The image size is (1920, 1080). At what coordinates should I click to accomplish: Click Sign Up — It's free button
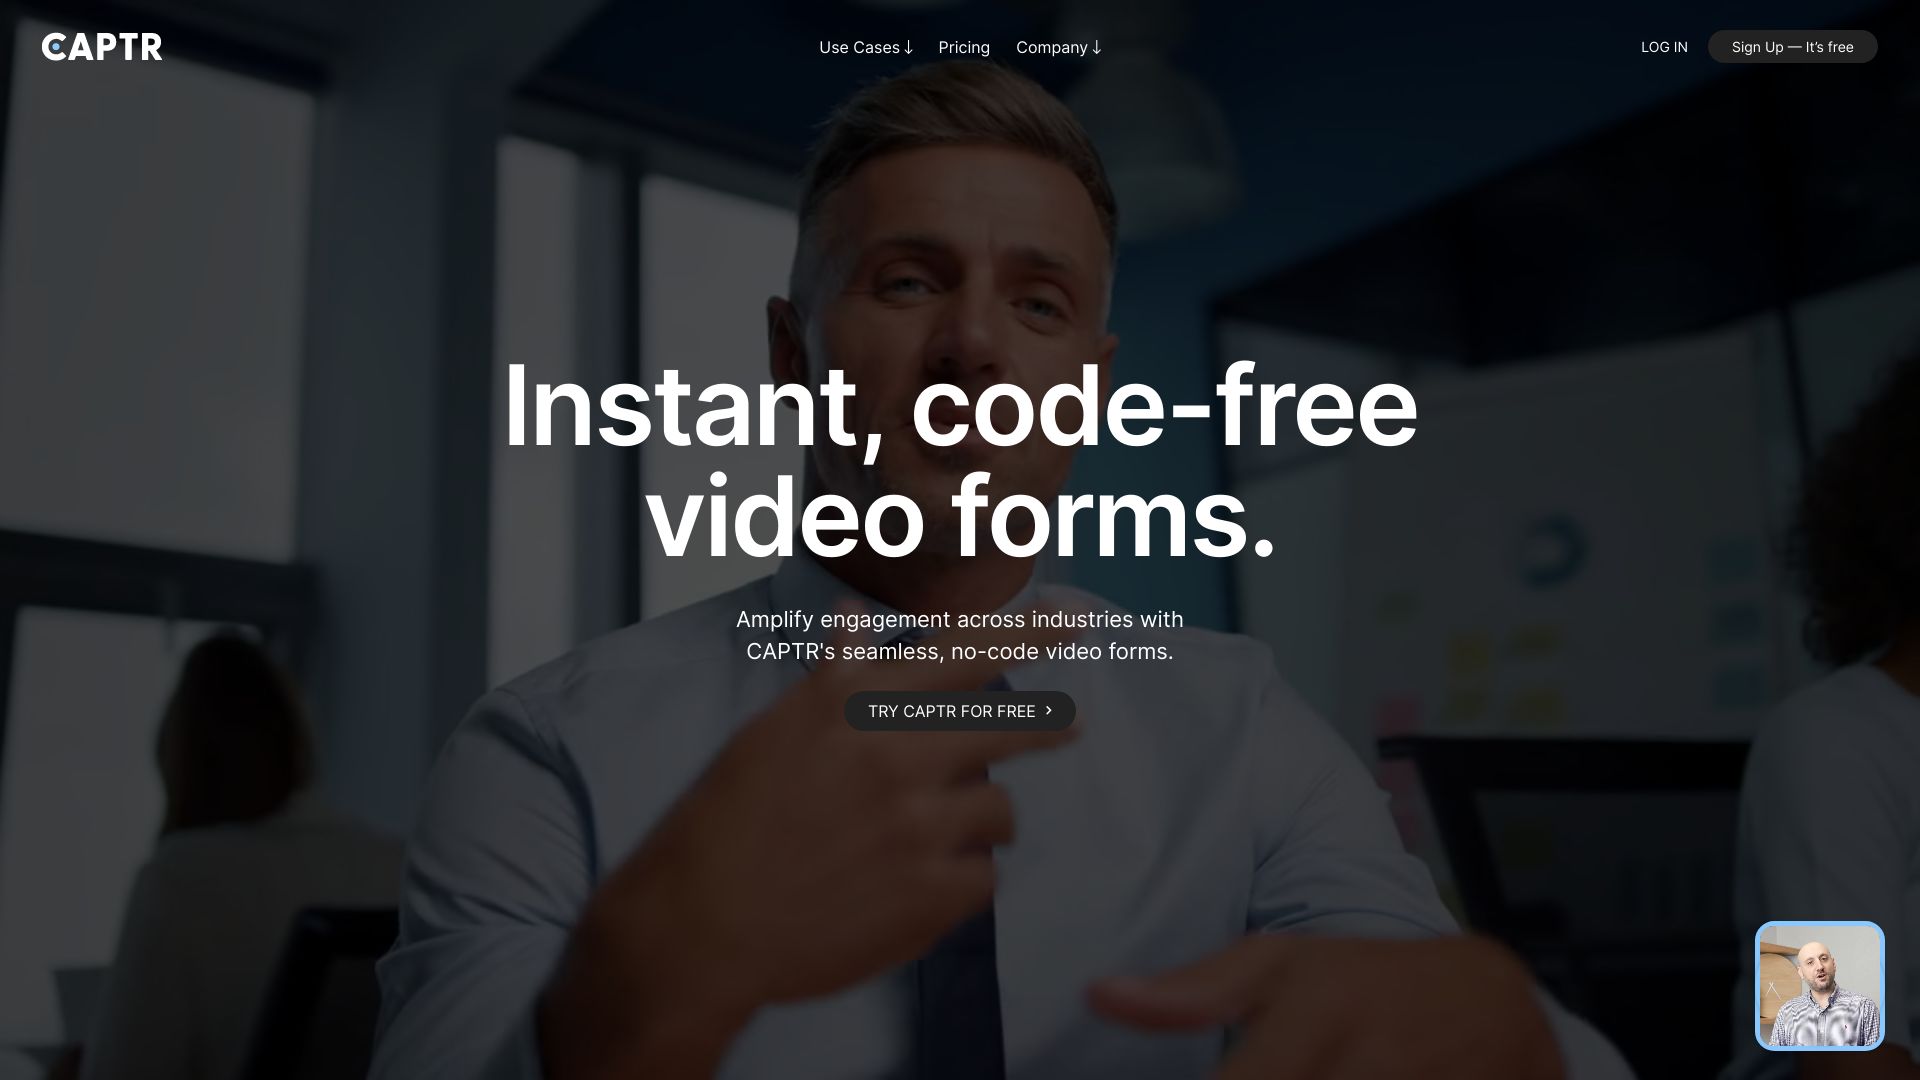(x=1792, y=46)
